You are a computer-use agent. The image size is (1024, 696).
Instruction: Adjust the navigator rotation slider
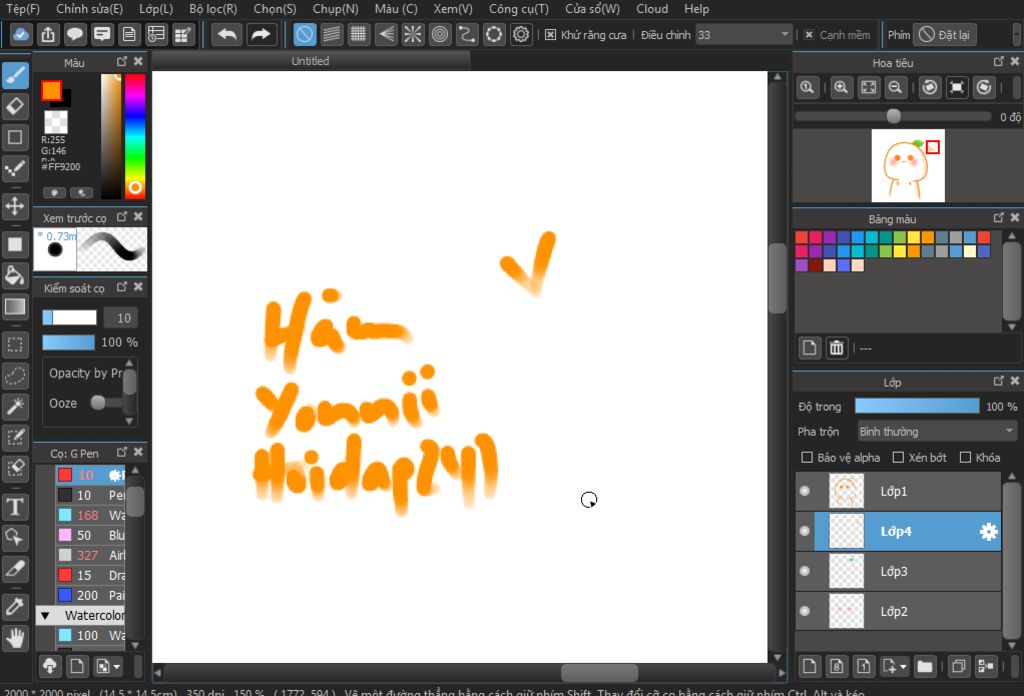(x=893, y=116)
